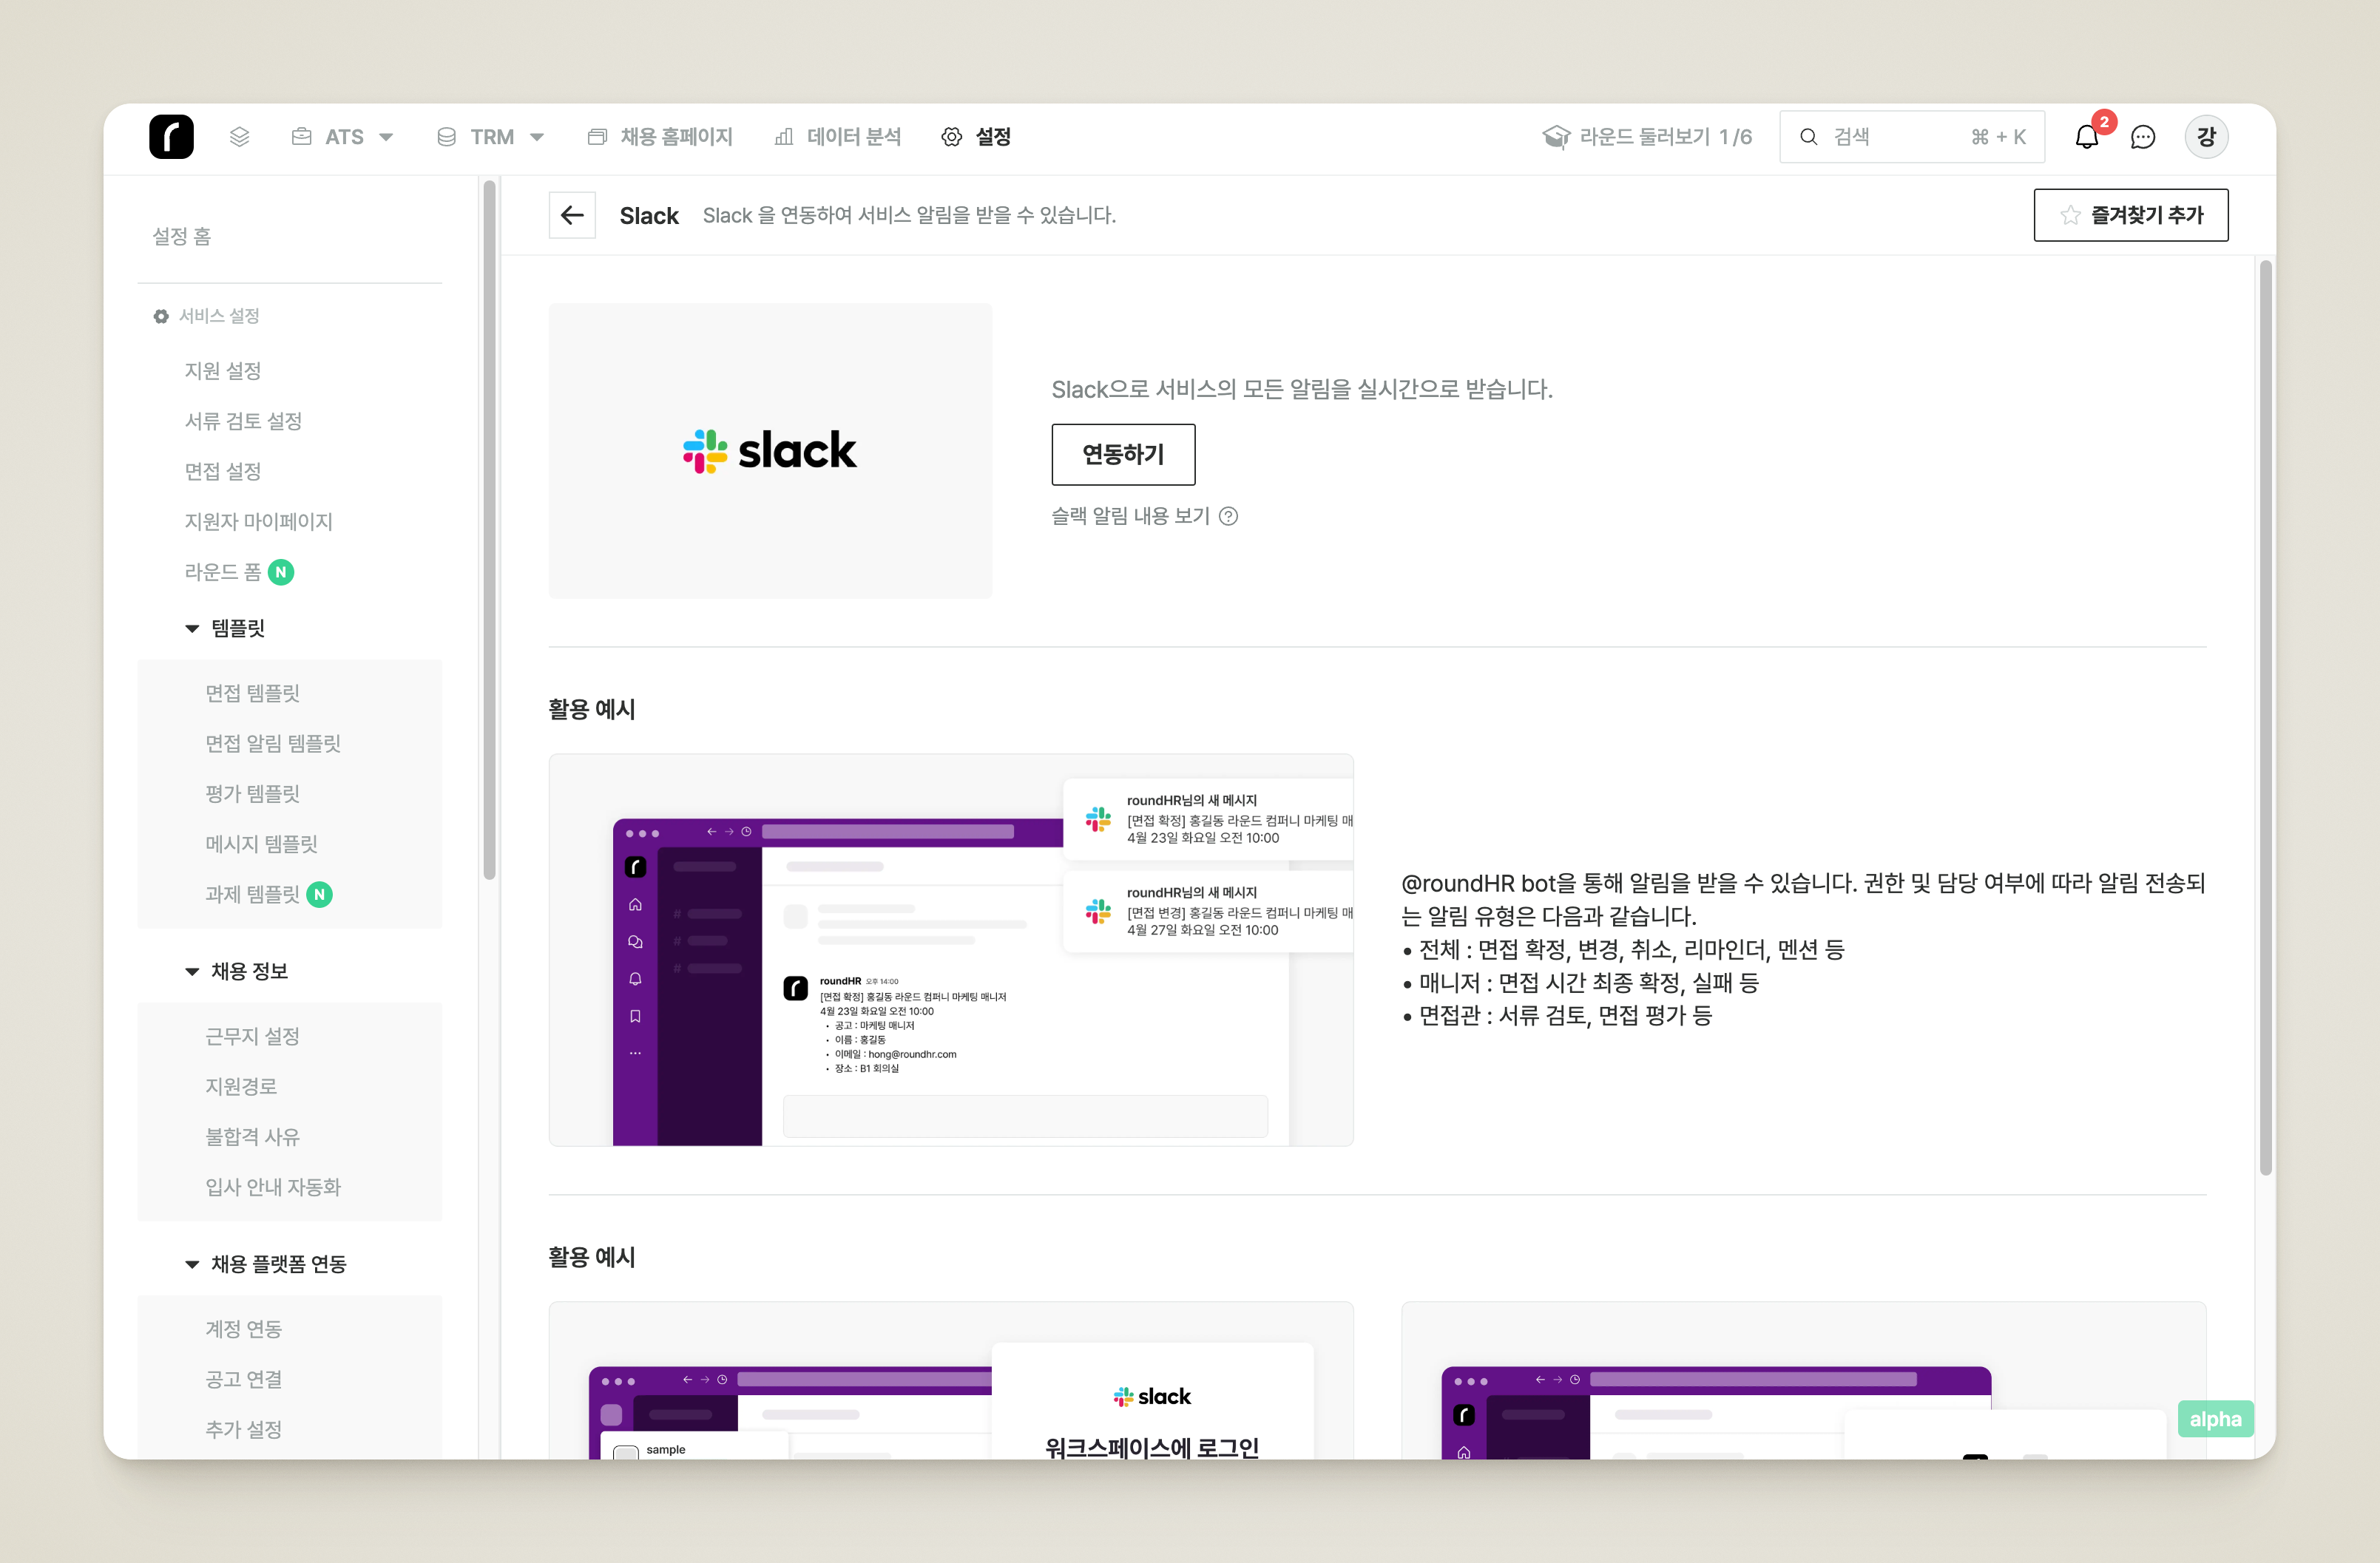Screen dimensions: 2380x1563
Task: Open 면접 알림 템플릿 in sidebar
Action: click(x=273, y=743)
